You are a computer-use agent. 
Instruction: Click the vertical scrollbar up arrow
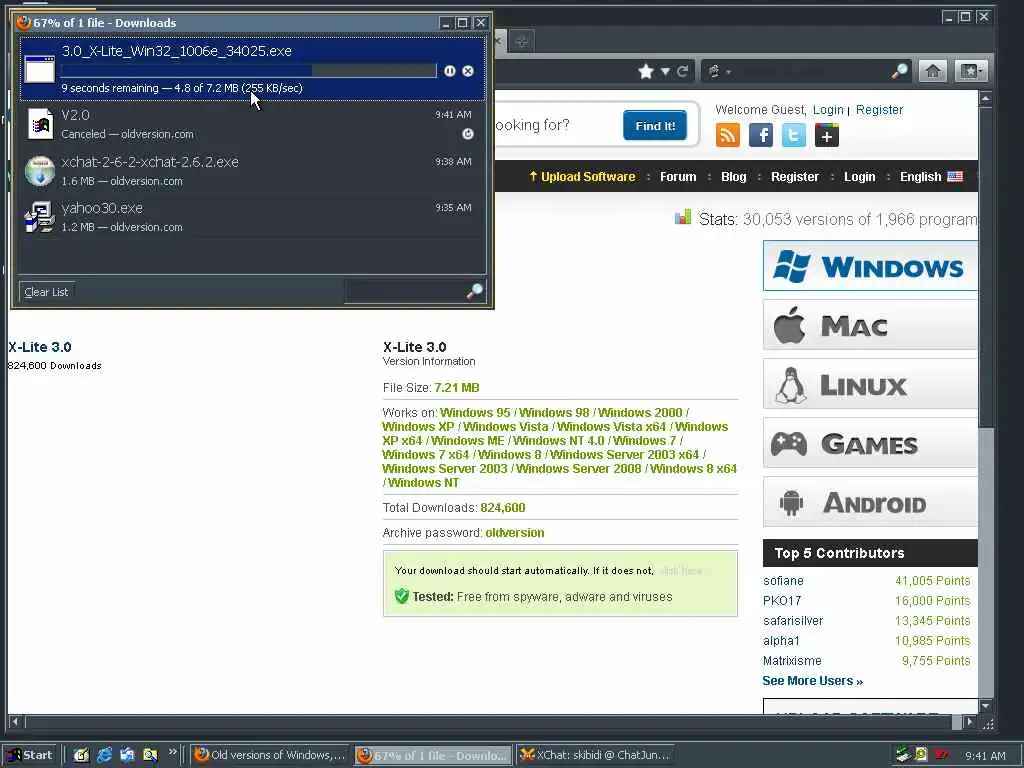pos(986,98)
